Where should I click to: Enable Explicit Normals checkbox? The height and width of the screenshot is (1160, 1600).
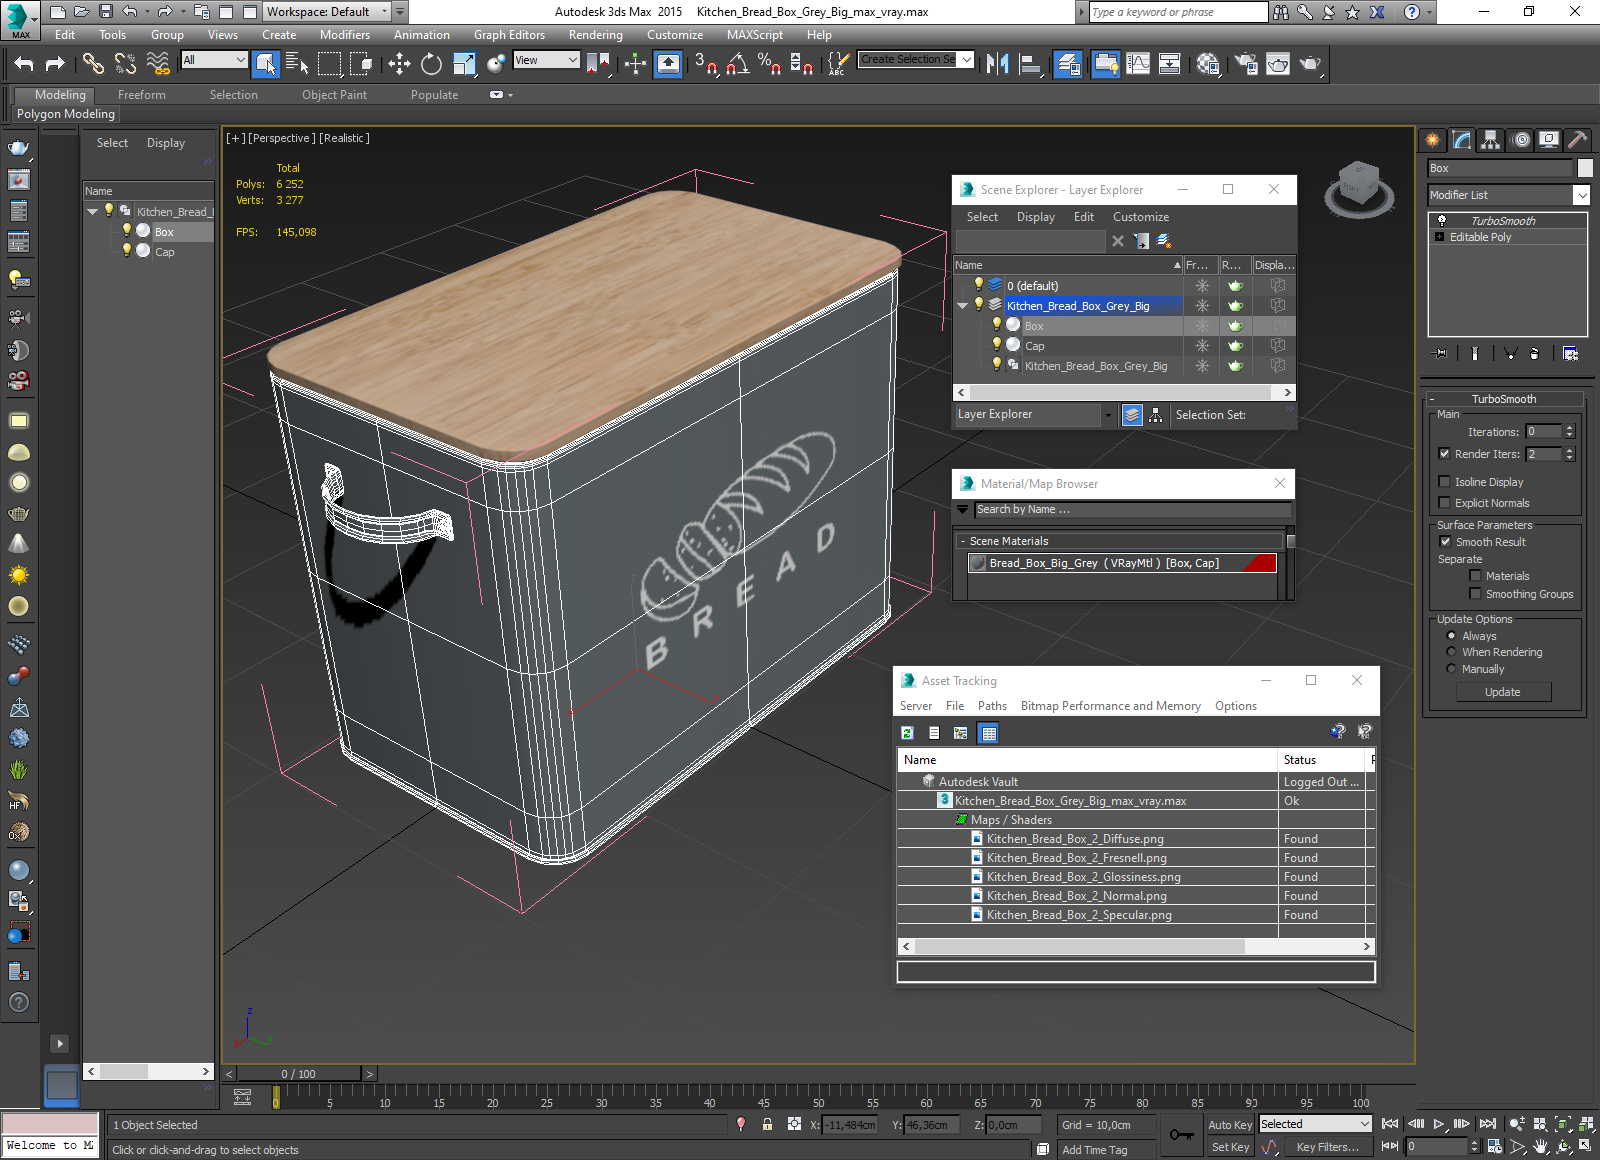(x=1444, y=502)
